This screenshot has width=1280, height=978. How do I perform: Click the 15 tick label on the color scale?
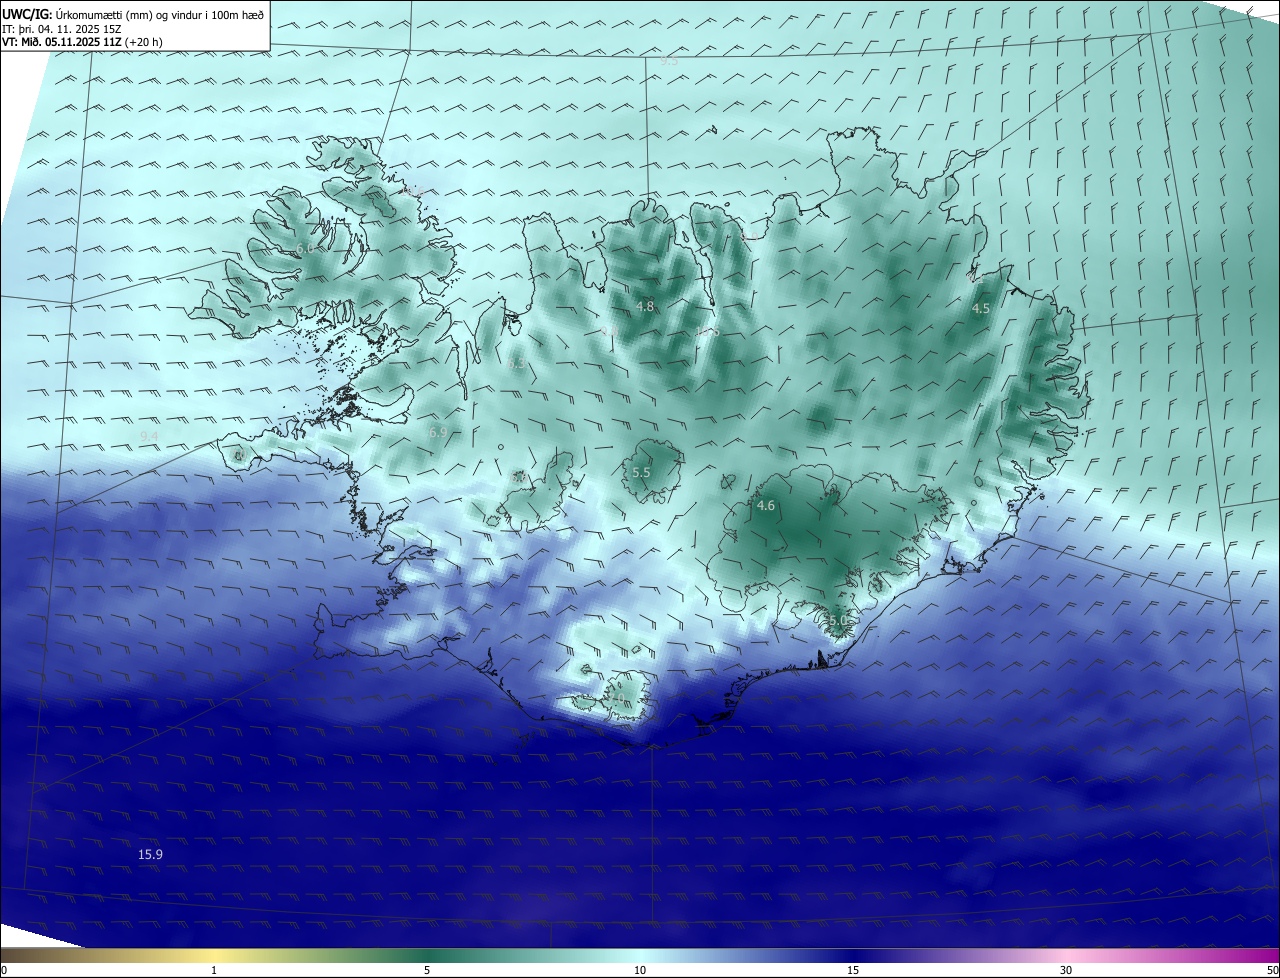[x=853, y=970]
